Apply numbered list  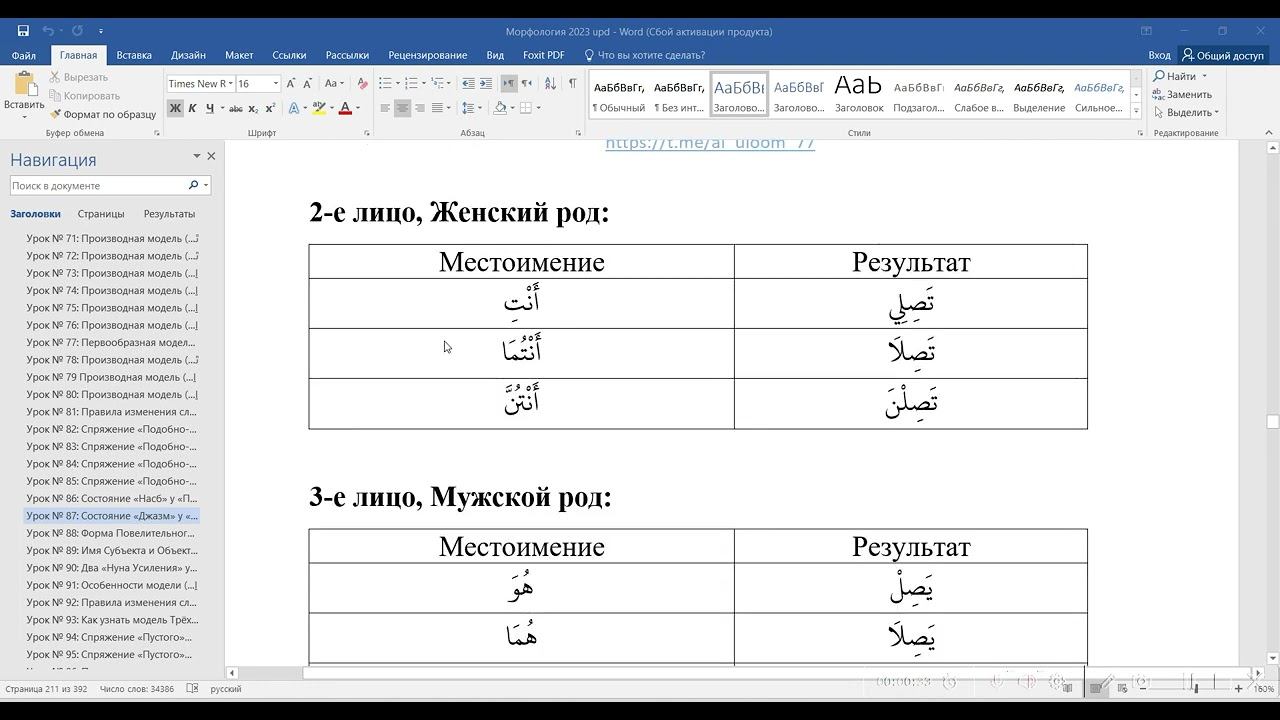(x=411, y=83)
